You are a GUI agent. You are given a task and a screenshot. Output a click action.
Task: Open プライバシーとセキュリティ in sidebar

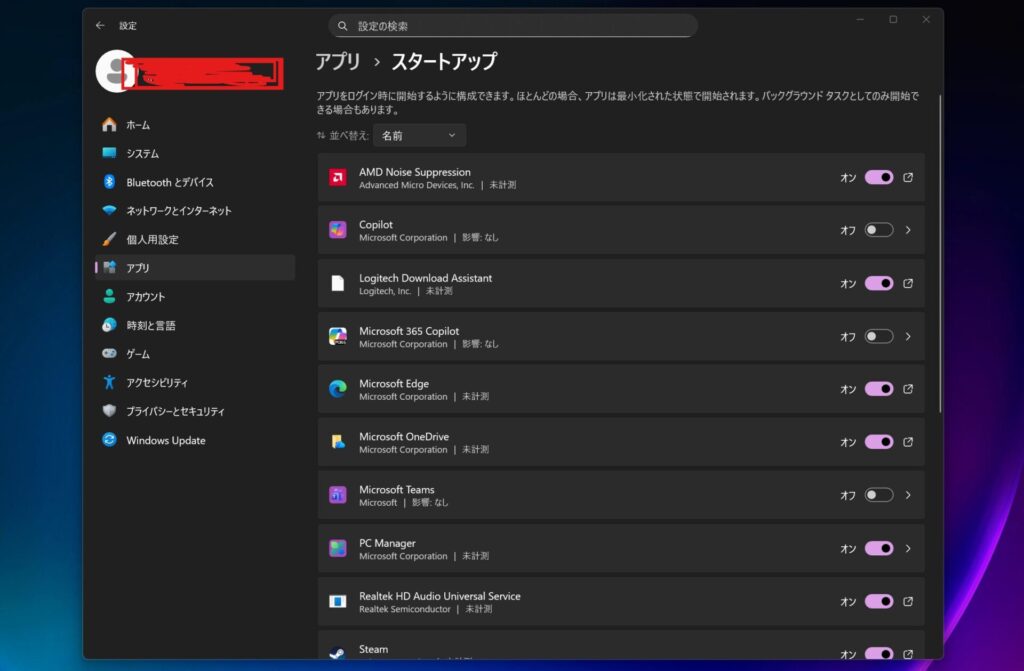[x=175, y=411]
